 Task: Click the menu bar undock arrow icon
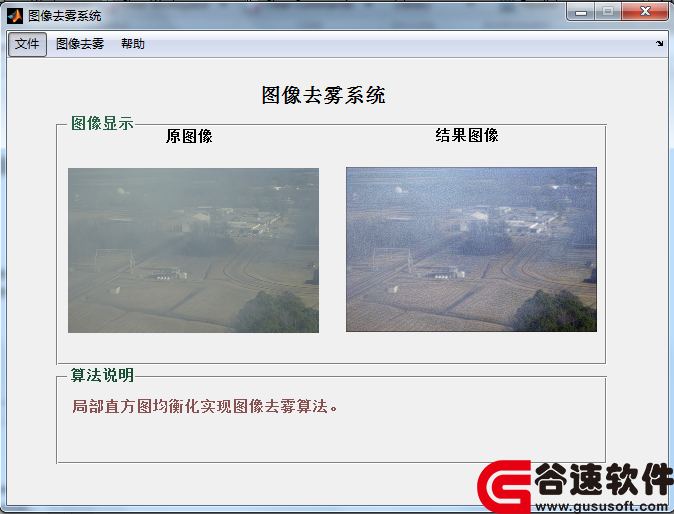tap(659, 43)
